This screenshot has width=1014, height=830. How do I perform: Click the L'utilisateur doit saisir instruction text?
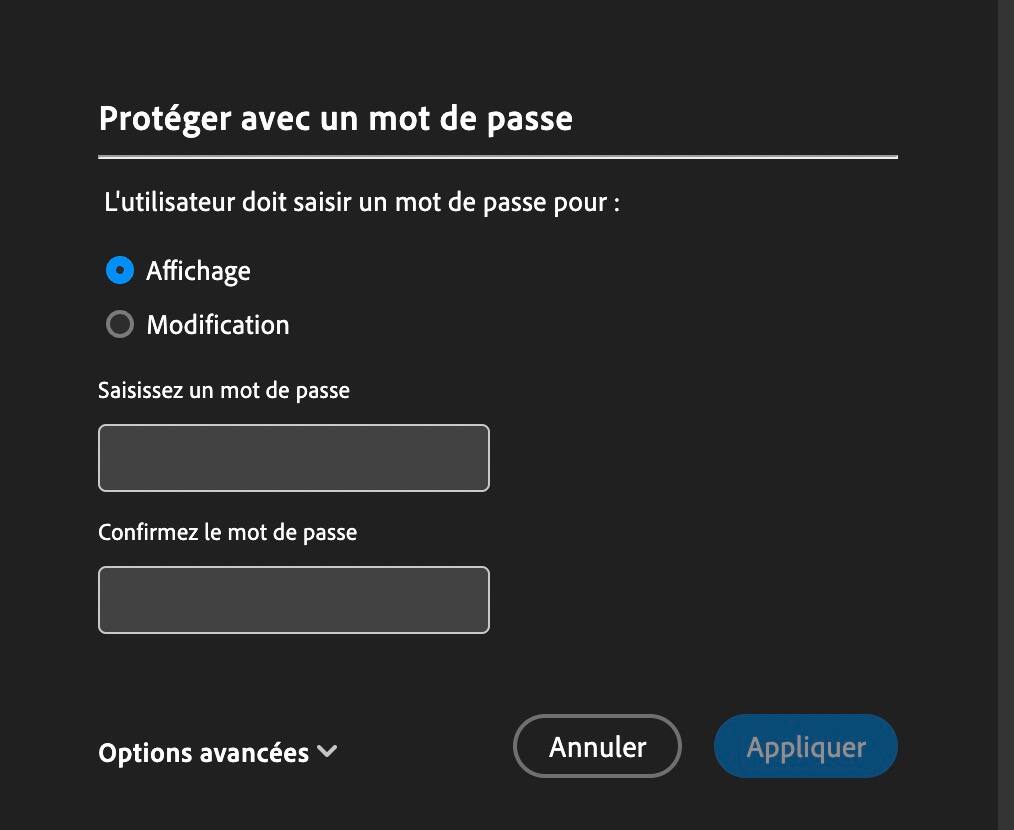[x=362, y=203]
